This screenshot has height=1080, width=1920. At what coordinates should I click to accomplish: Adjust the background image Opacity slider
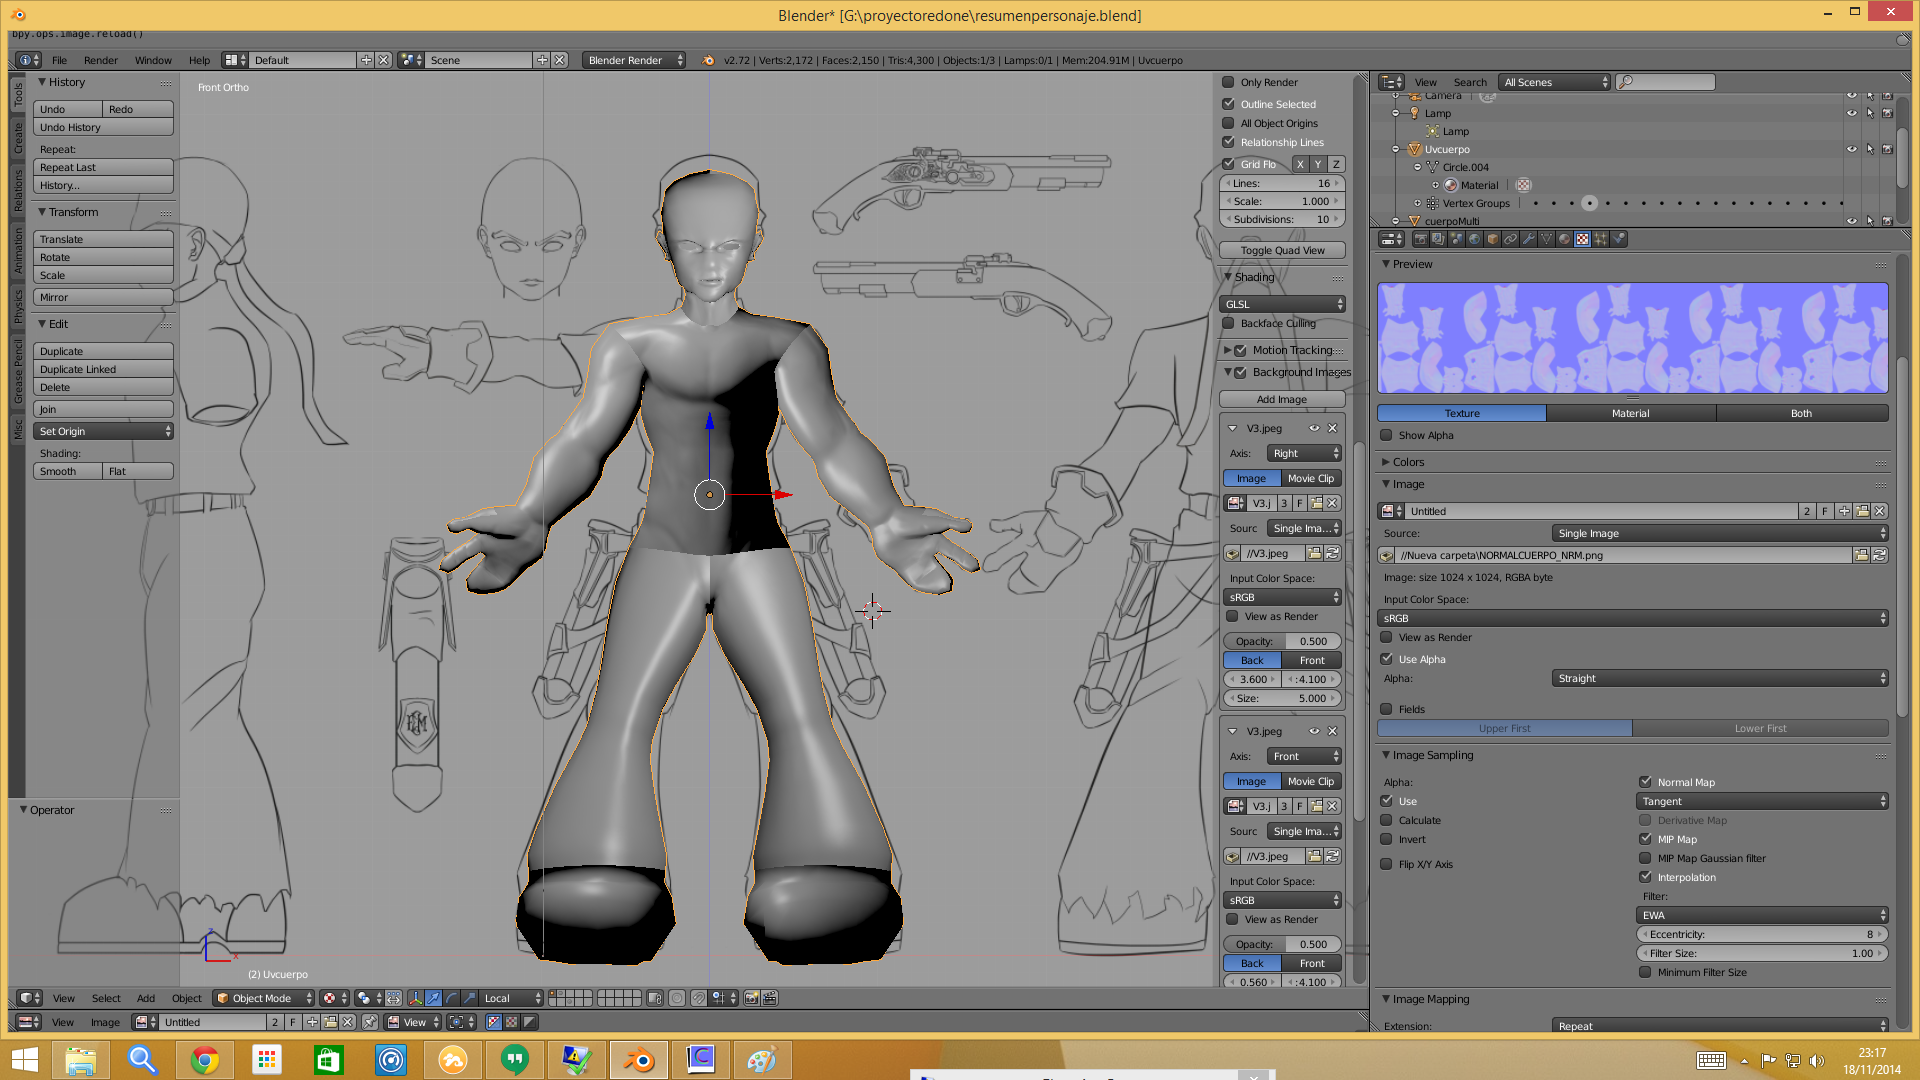point(1282,641)
